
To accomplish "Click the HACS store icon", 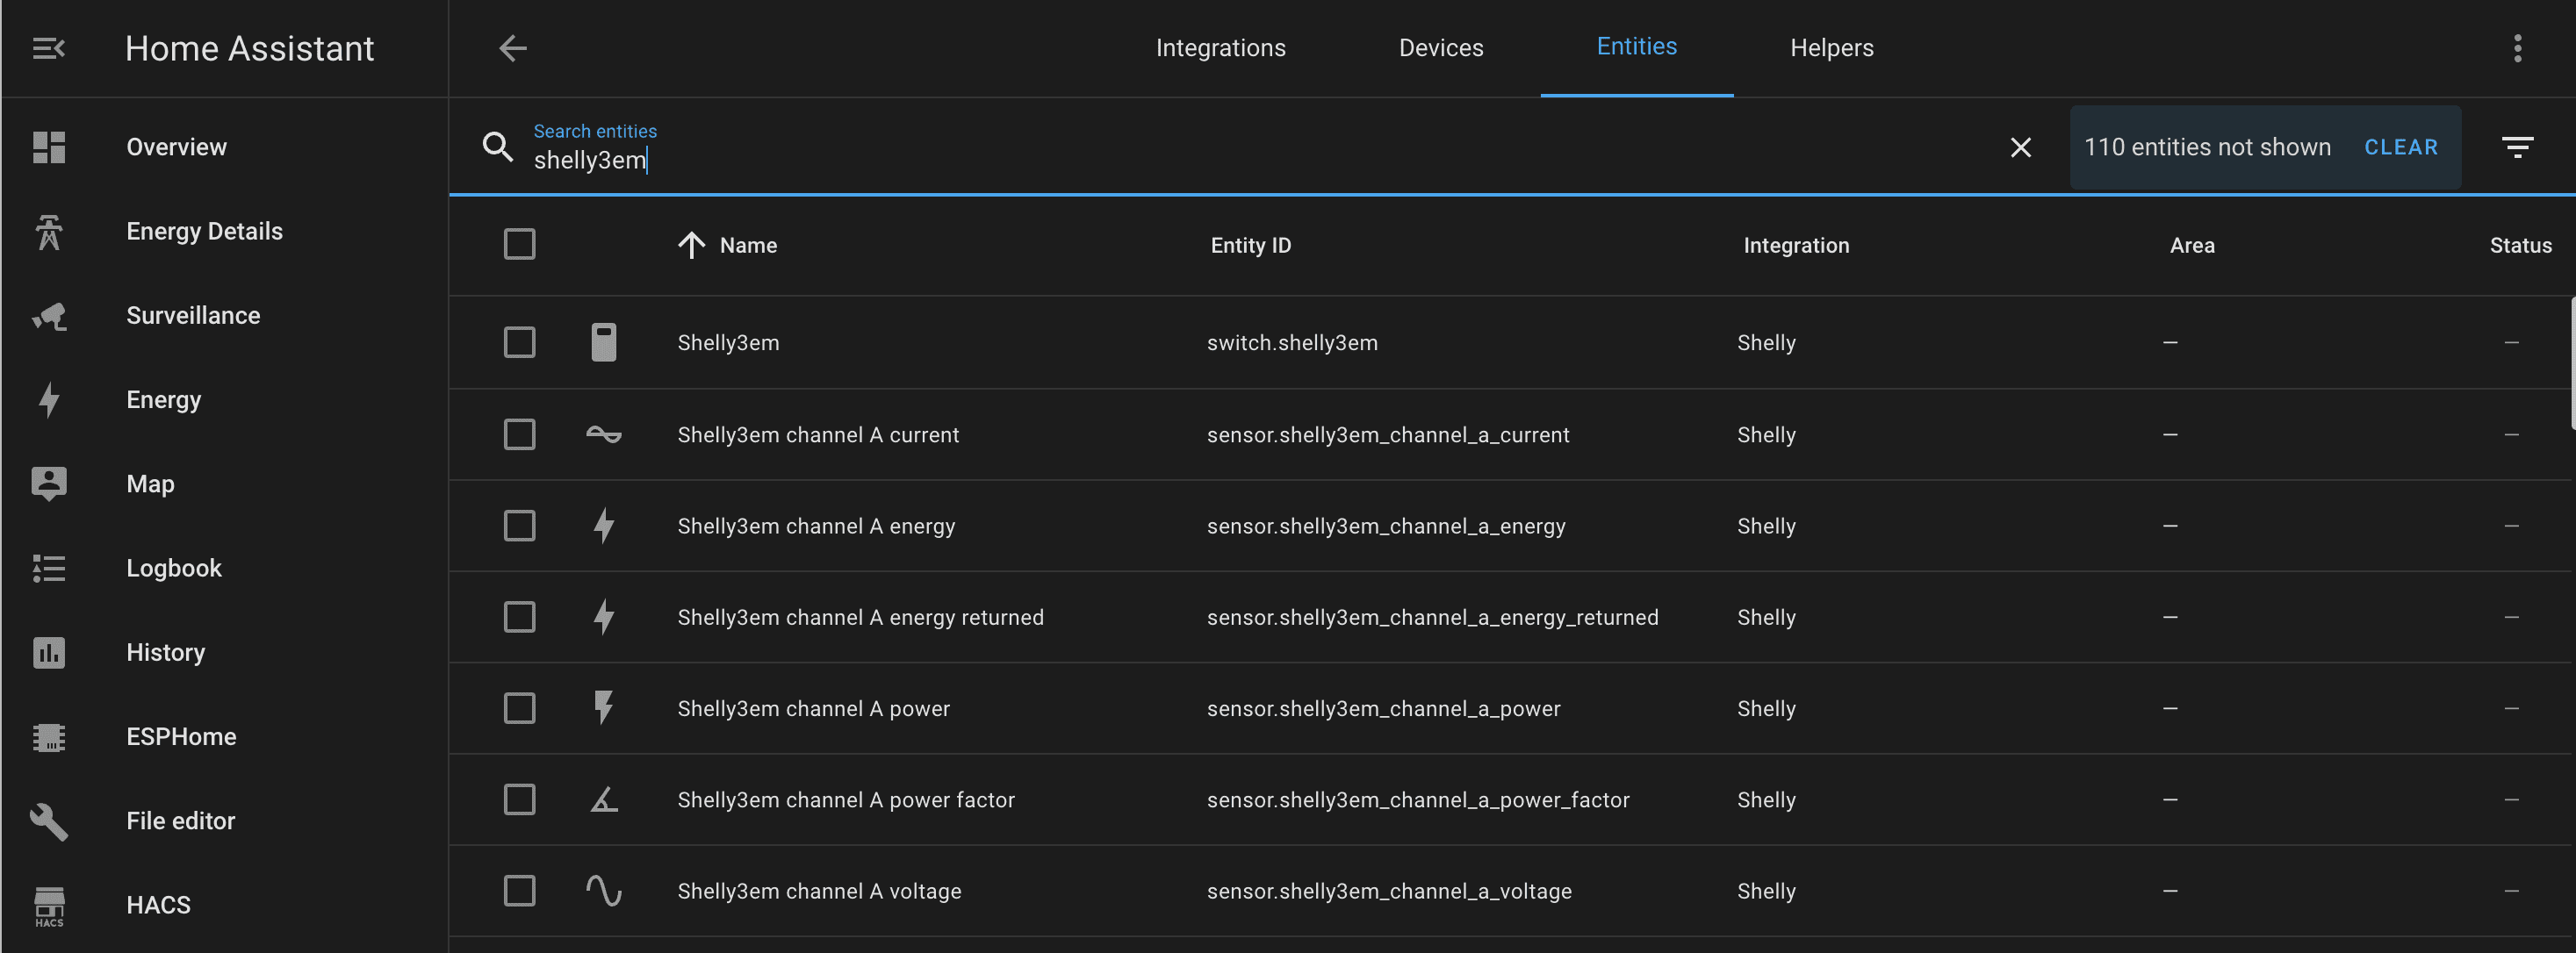I will click(x=48, y=906).
